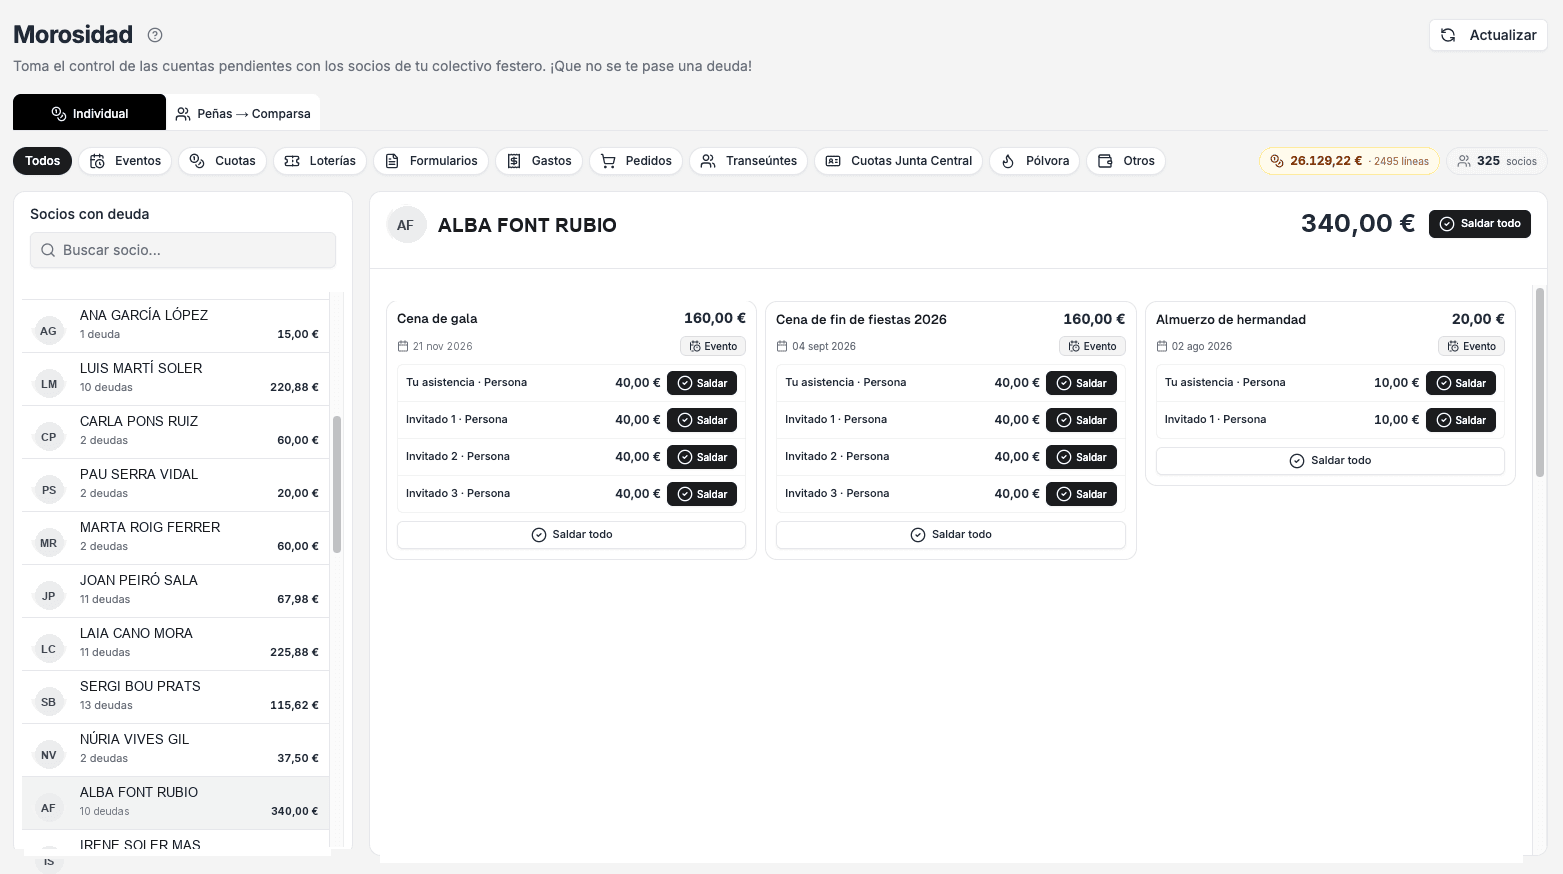
Task: Focus the Buscar socio search field
Action: [x=183, y=250]
